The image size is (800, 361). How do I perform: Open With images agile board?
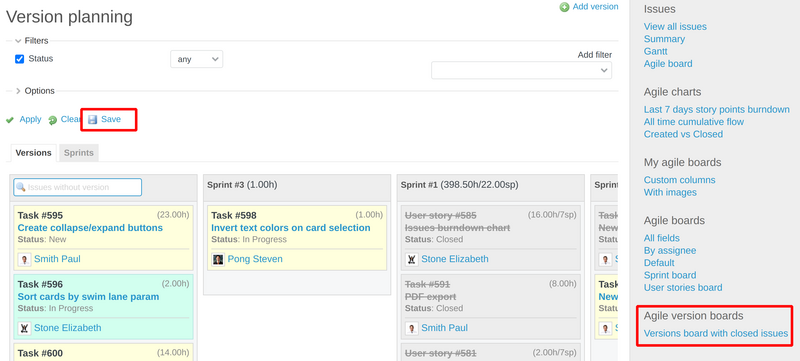coord(670,192)
